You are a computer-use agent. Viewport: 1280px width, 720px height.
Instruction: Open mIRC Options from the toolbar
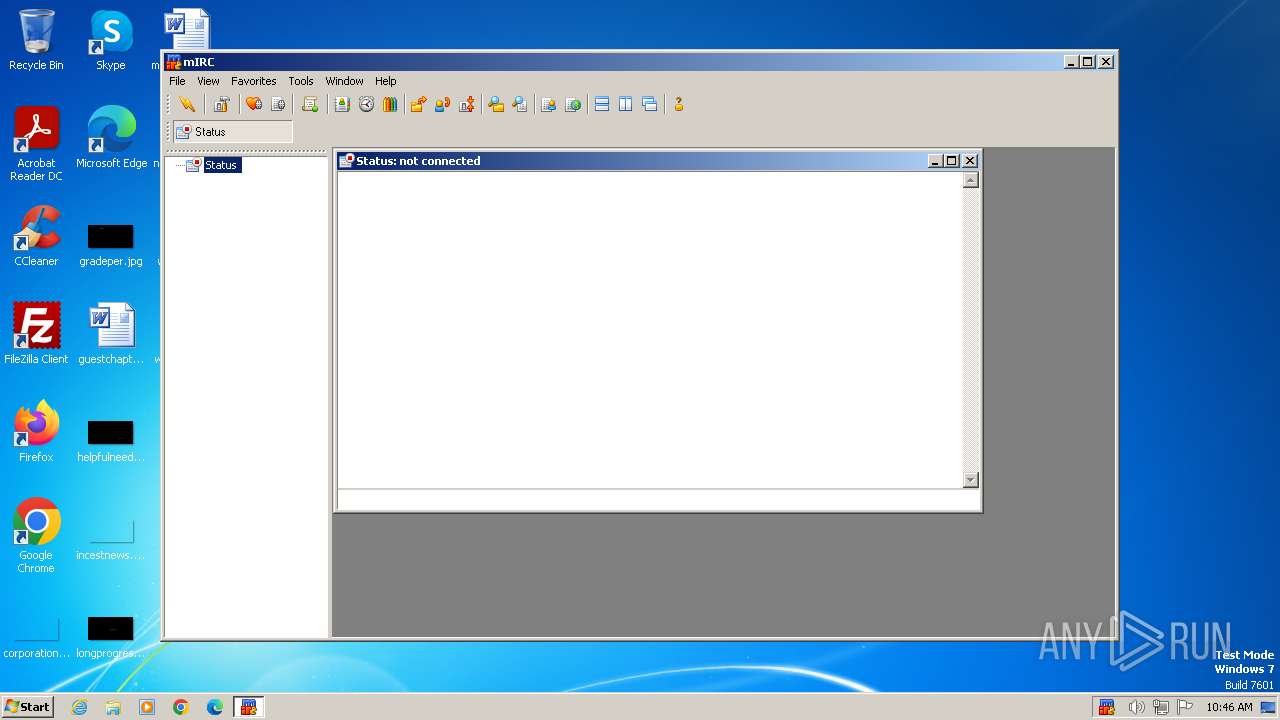(x=222, y=104)
